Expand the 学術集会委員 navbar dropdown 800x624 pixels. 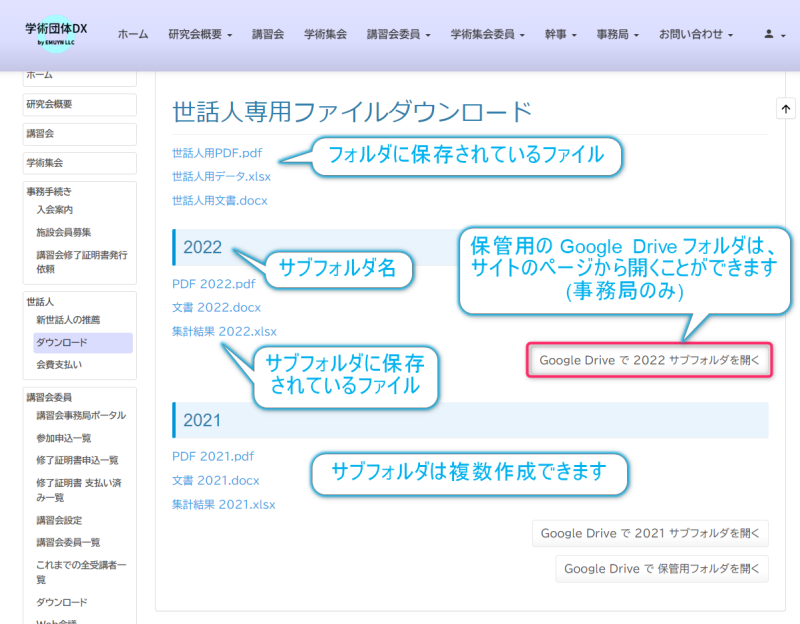pyautogui.click(x=488, y=34)
